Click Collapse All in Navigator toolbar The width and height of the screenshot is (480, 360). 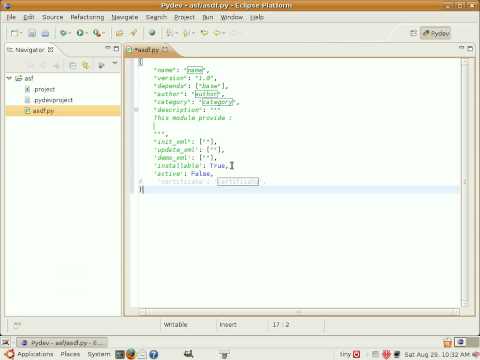click(x=73, y=66)
